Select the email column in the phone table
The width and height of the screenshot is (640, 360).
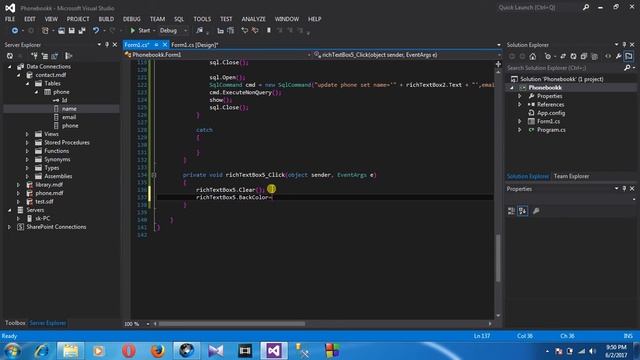point(69,117)
